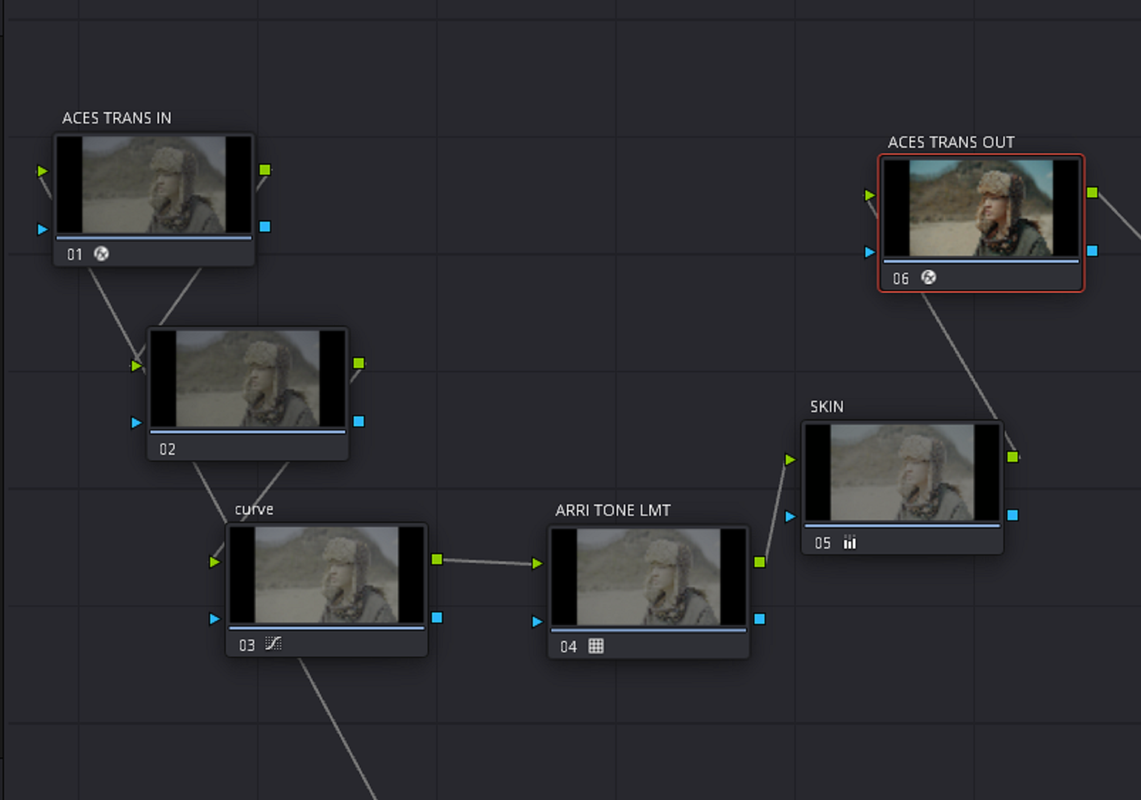Click the green RGB input of node 01
The height and width of the screenshot is (800, 1141).
click(x=43, y=171)
